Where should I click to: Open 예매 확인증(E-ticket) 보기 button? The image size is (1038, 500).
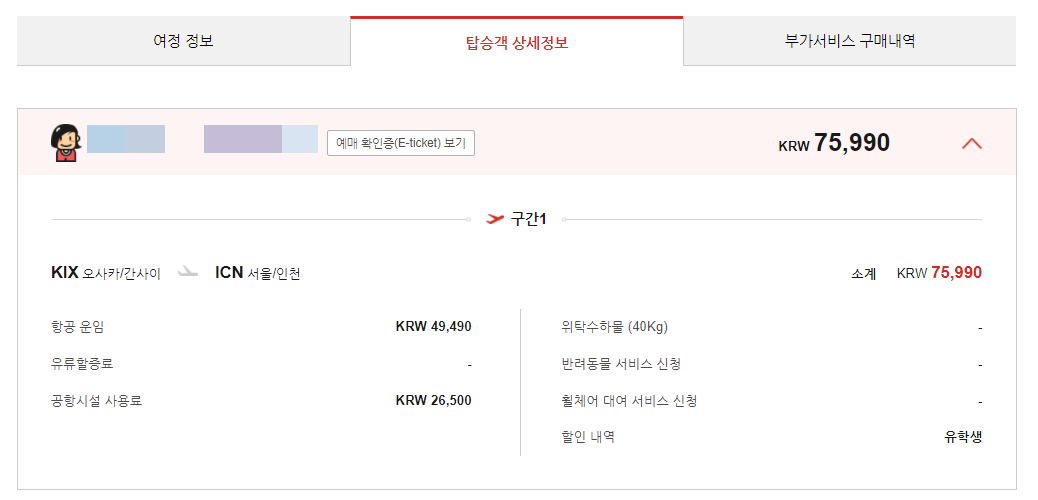click(401, 142)
